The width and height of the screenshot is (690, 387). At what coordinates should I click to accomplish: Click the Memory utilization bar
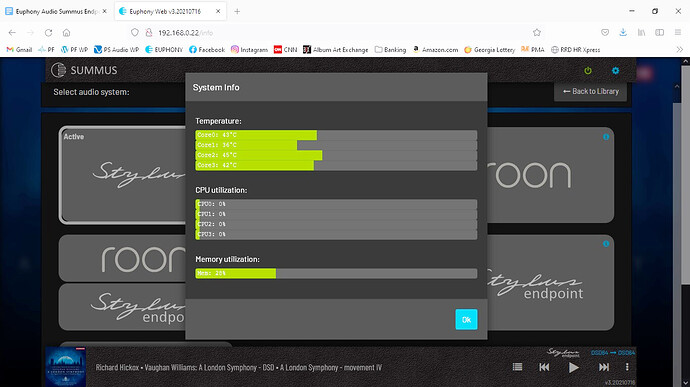pyautogui.click(x=336, y=273)
